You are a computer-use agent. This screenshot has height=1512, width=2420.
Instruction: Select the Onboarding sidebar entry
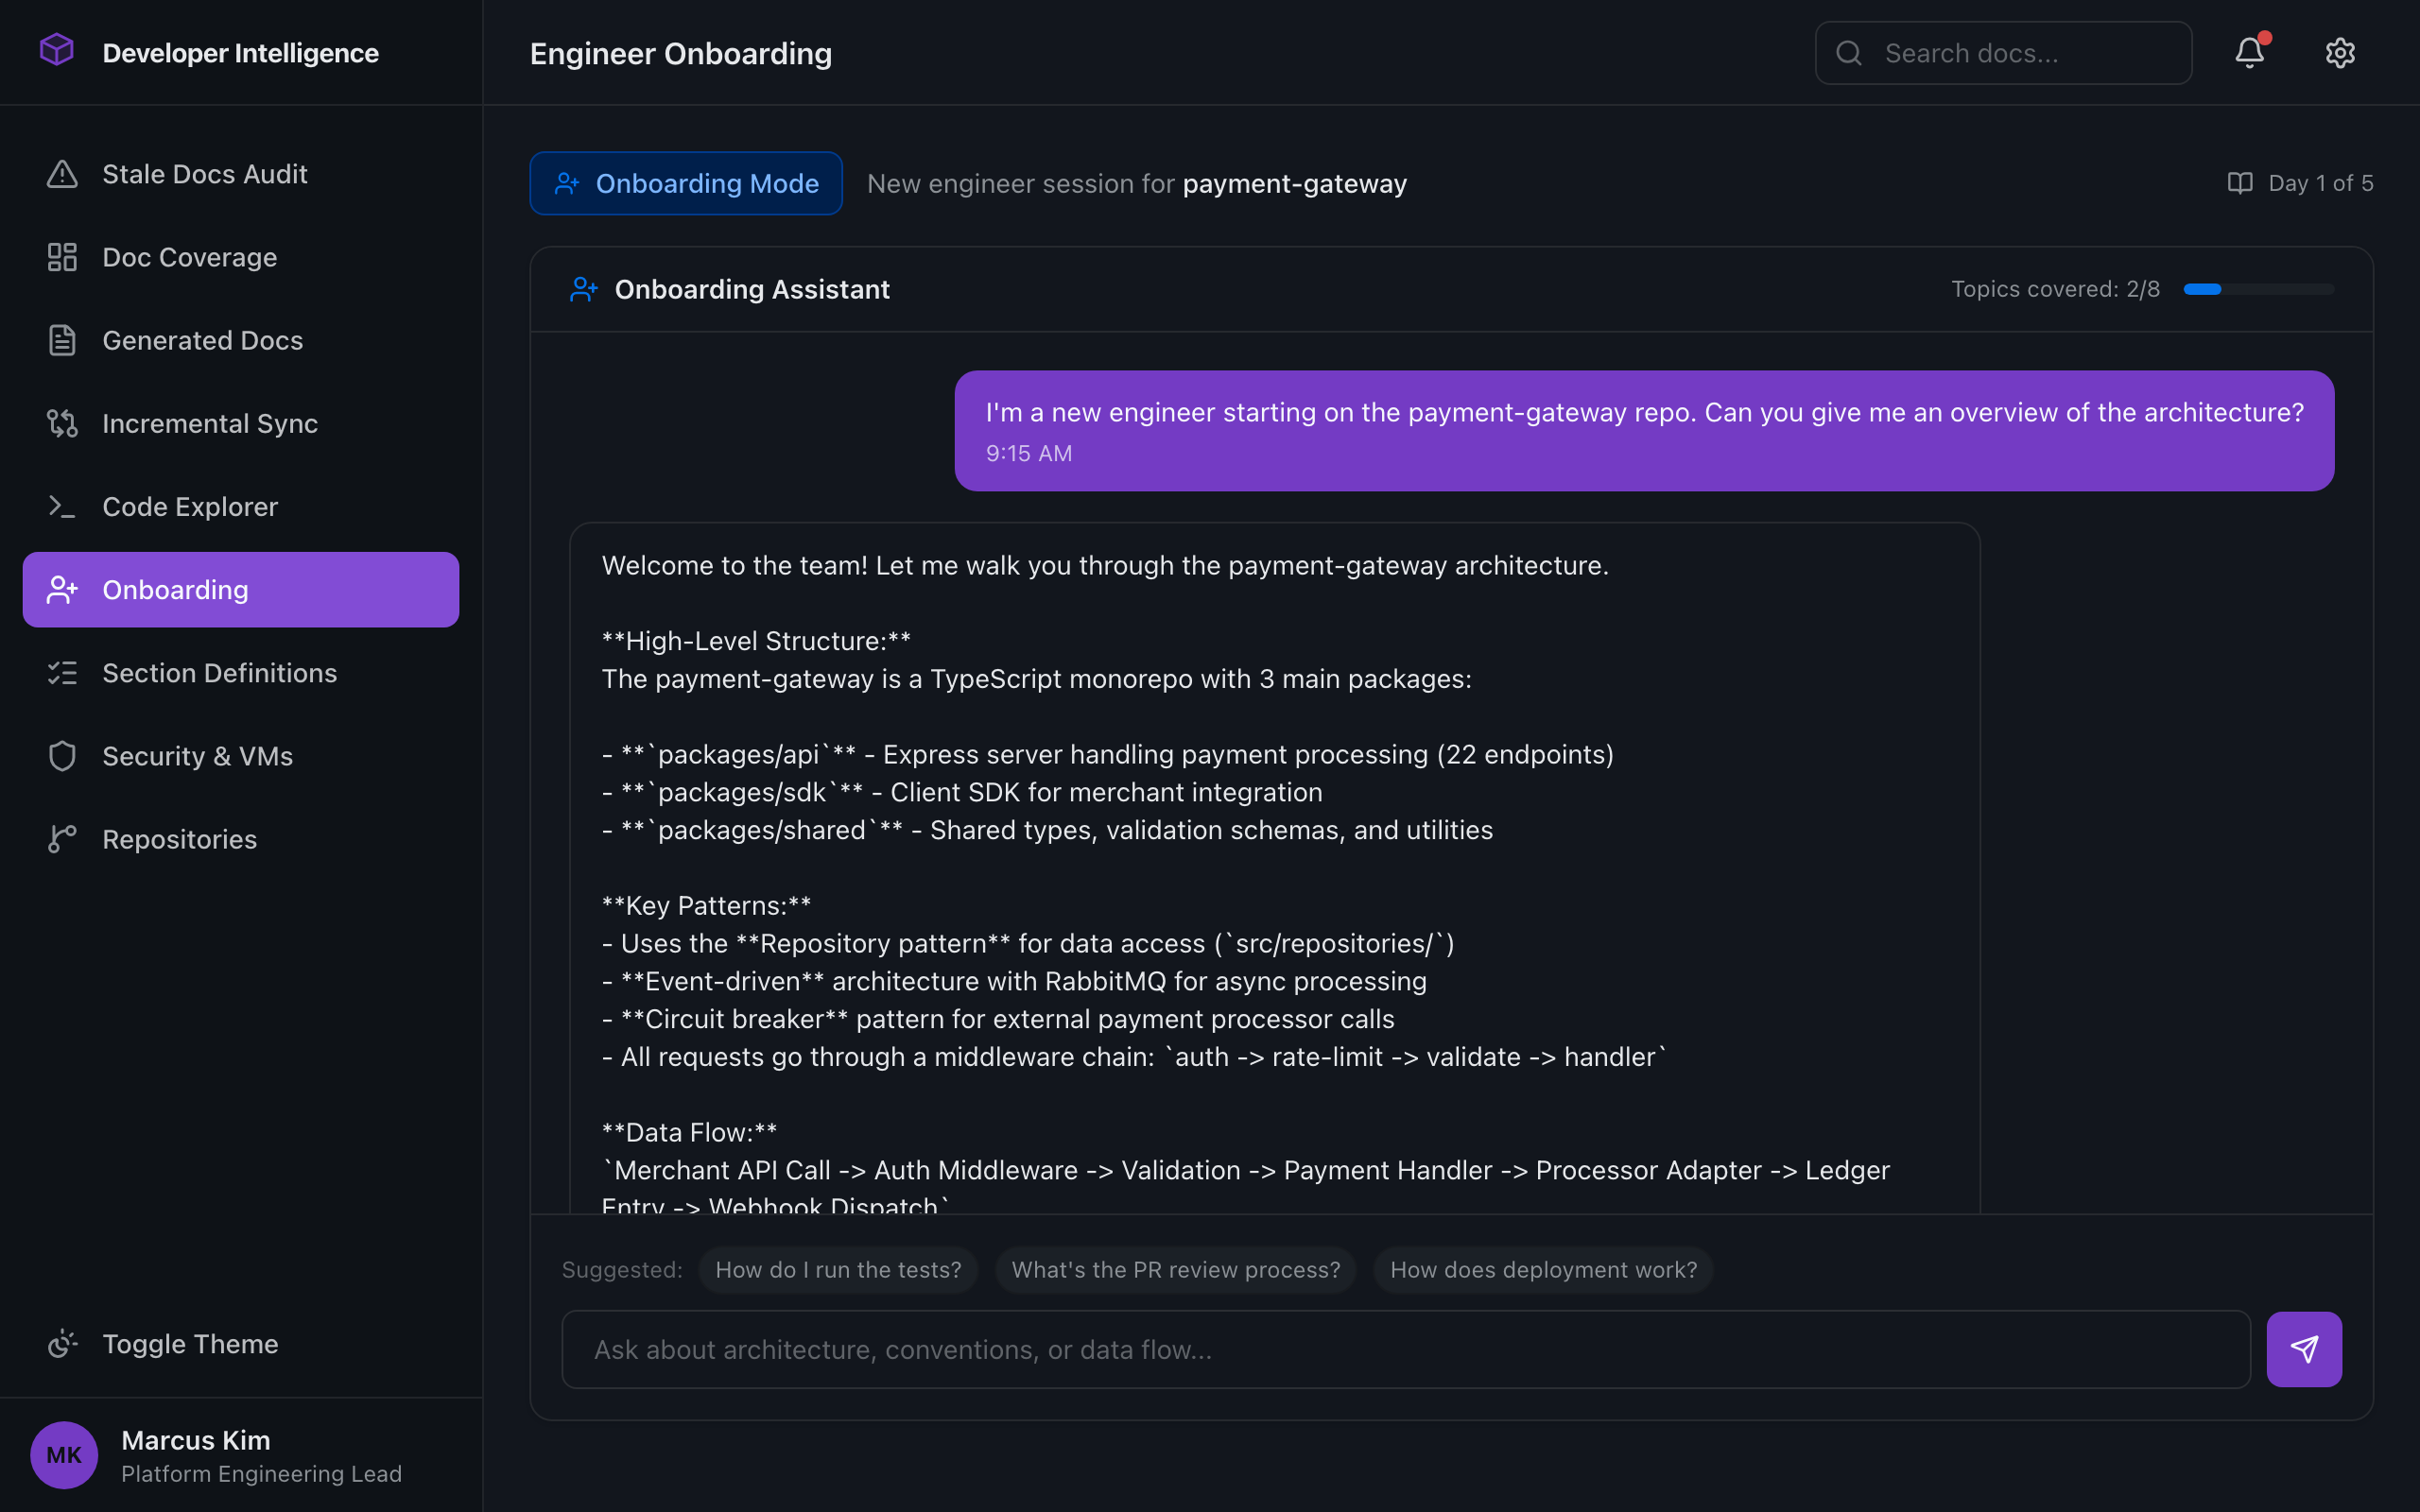click(175, 589)
